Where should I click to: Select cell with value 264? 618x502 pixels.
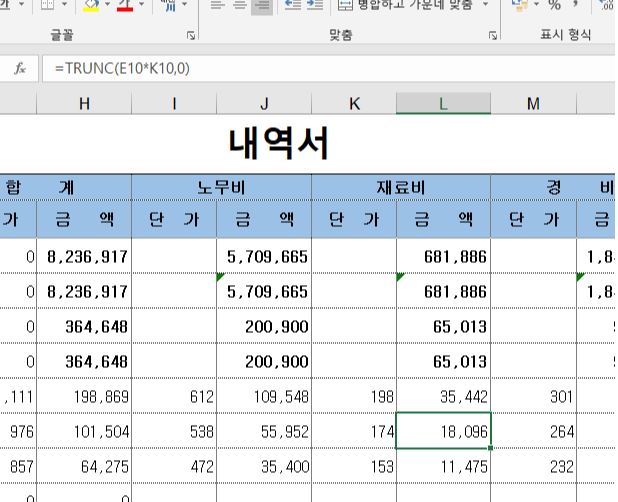[534, 431]
